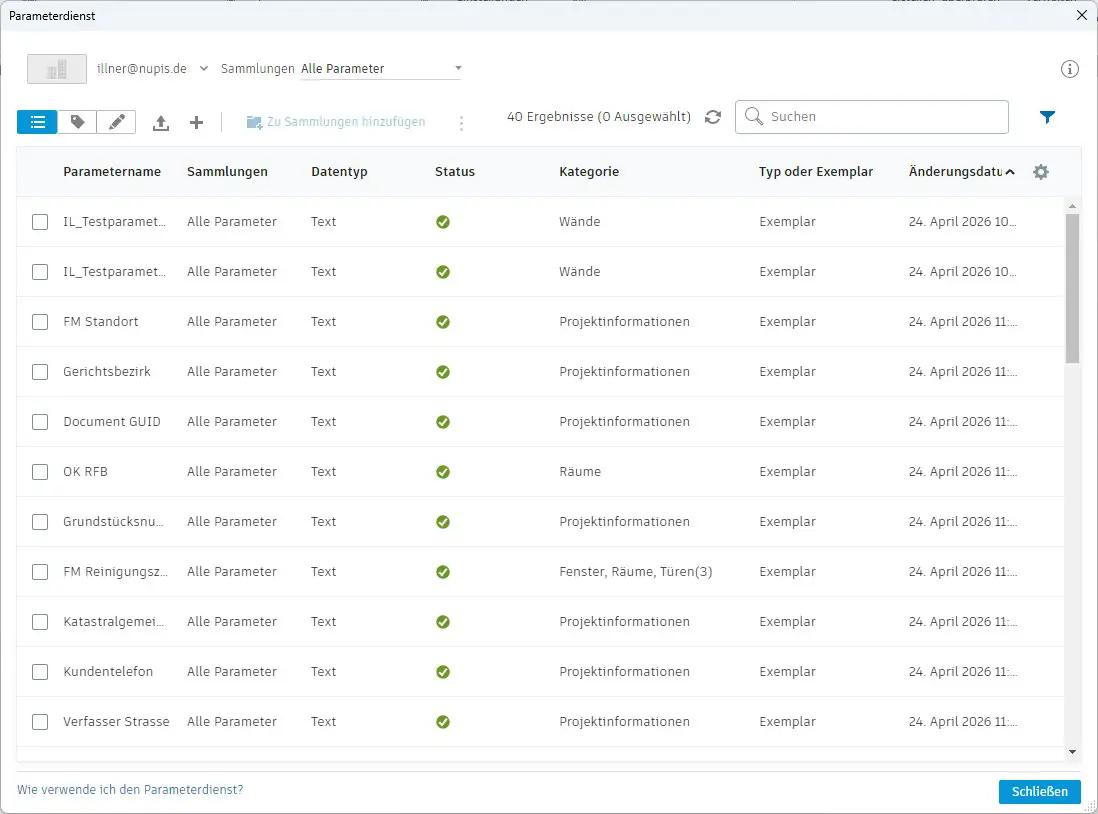Open 'Wie verwende ich den Parameterdienst?' link
Screen dimensions: 1098x814
pos(130,789)
